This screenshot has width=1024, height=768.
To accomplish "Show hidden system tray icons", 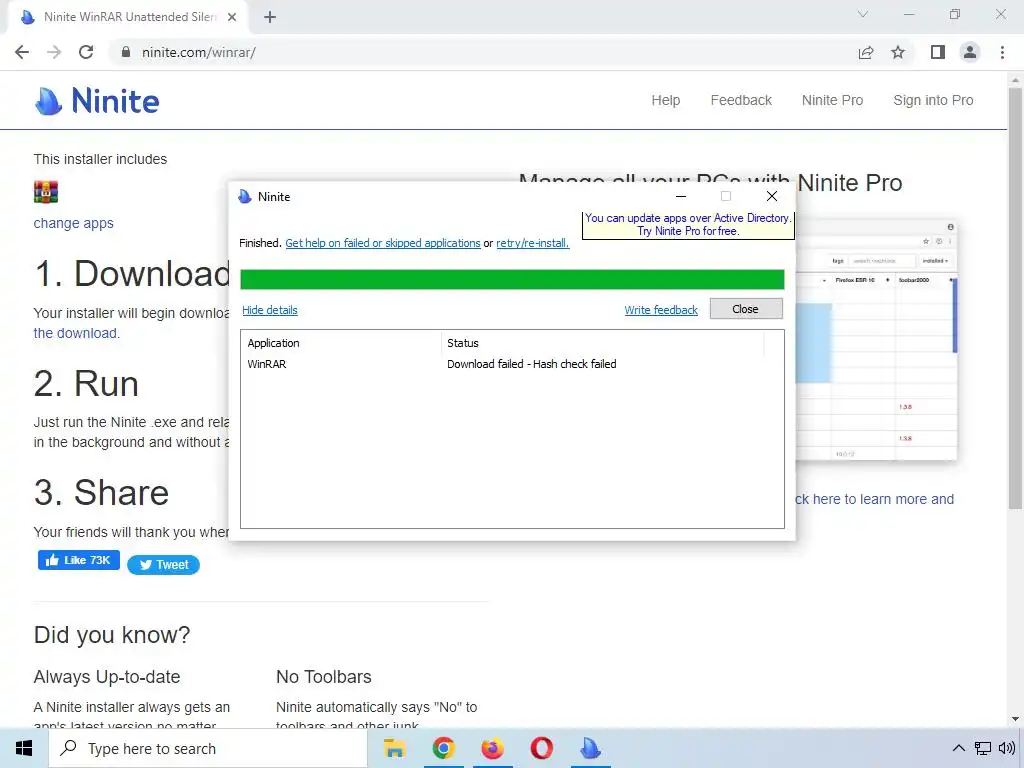I will click(958, 748).
